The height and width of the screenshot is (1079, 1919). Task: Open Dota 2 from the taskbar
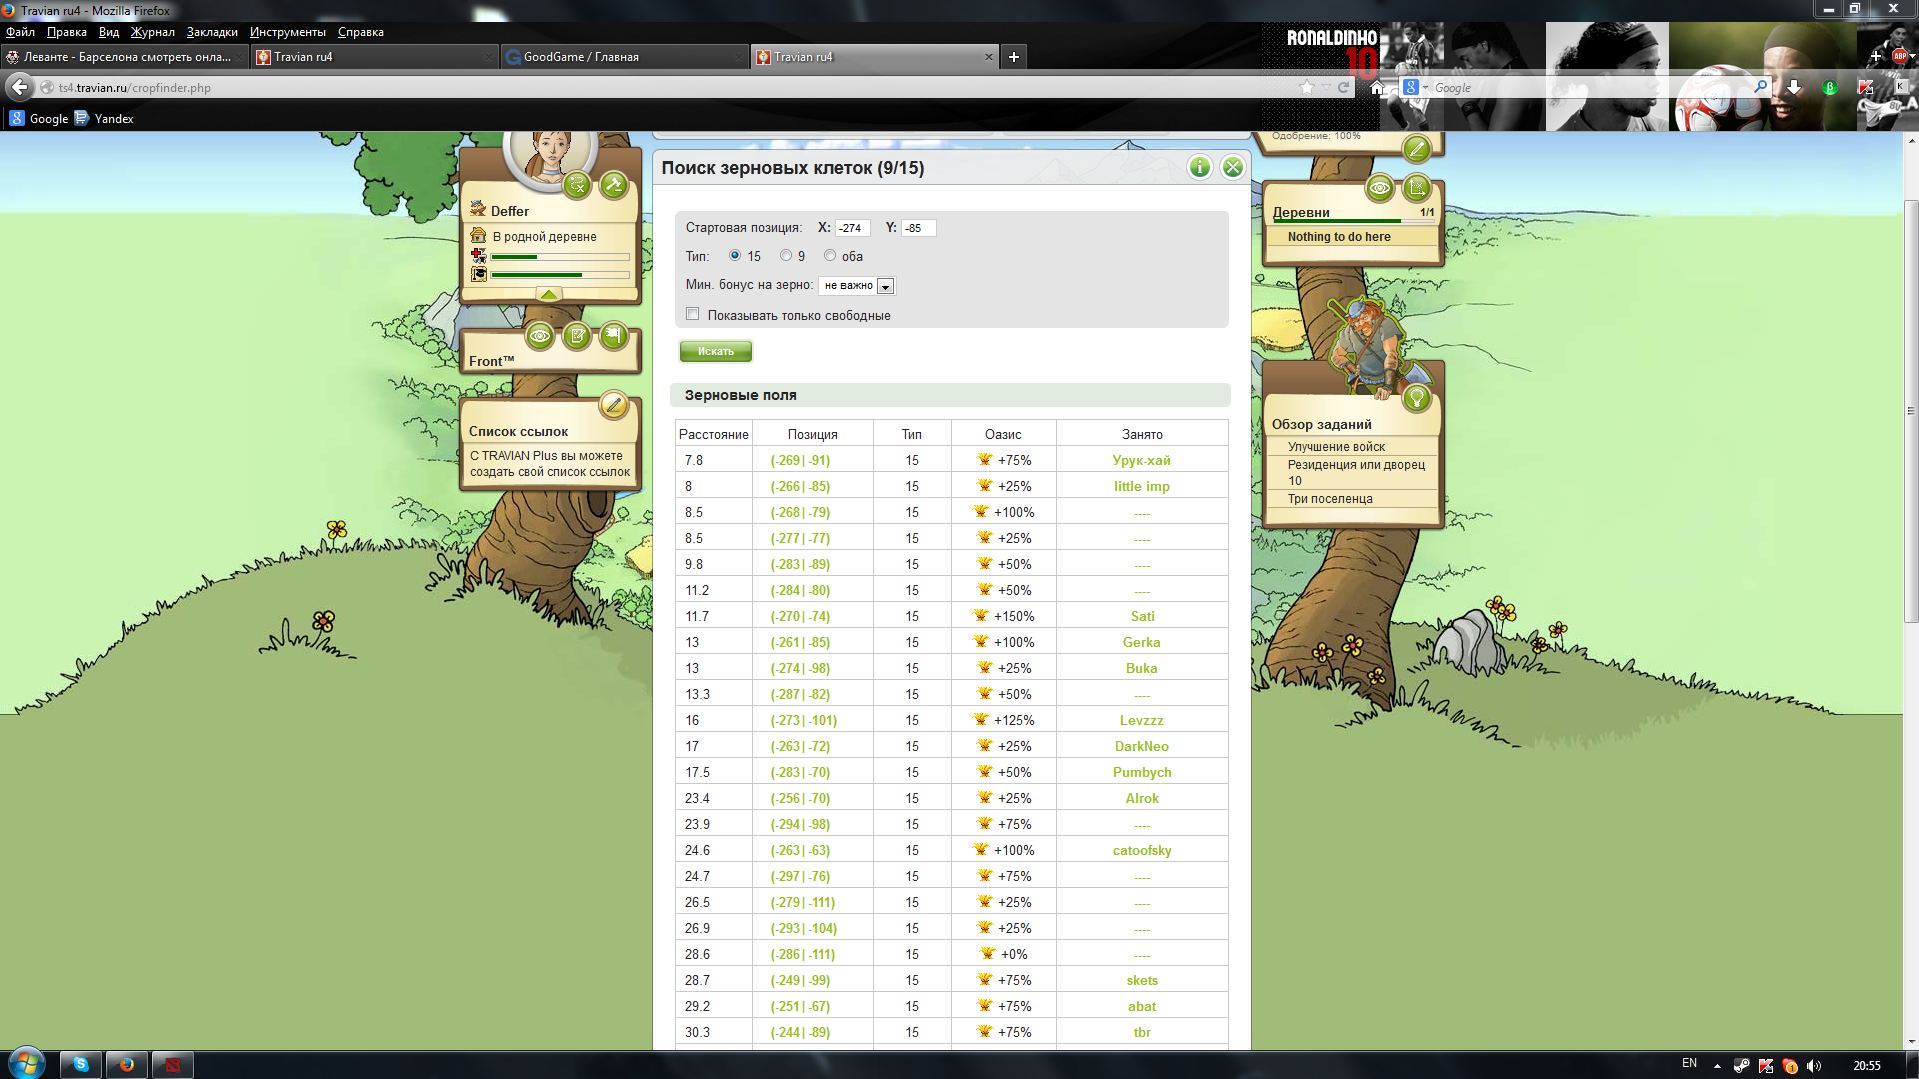coord(172,1064)
